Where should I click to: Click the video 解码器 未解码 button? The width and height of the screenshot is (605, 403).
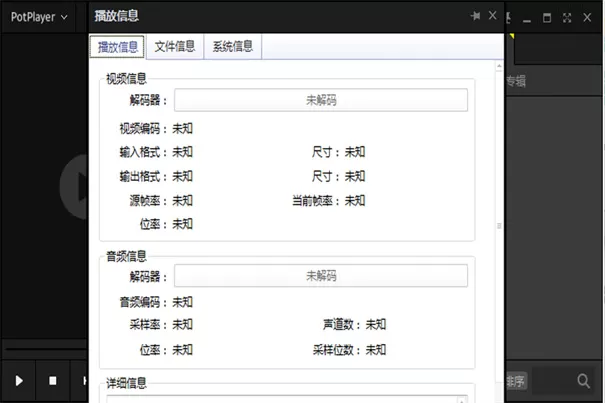(x=321, y=100)
